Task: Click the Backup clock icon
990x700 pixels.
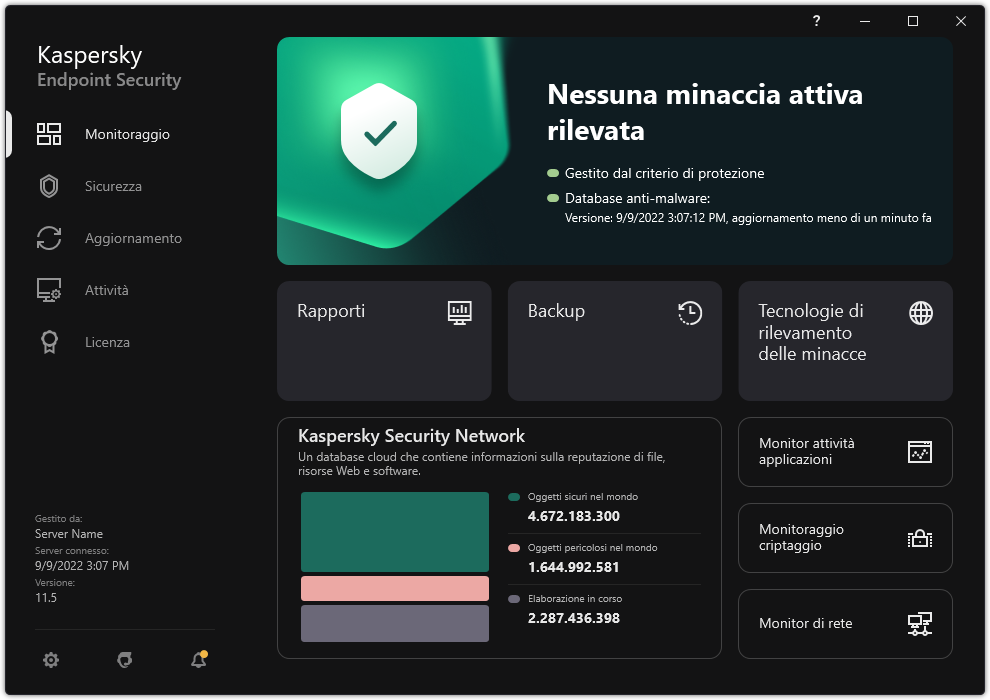Action: (689, 312)
